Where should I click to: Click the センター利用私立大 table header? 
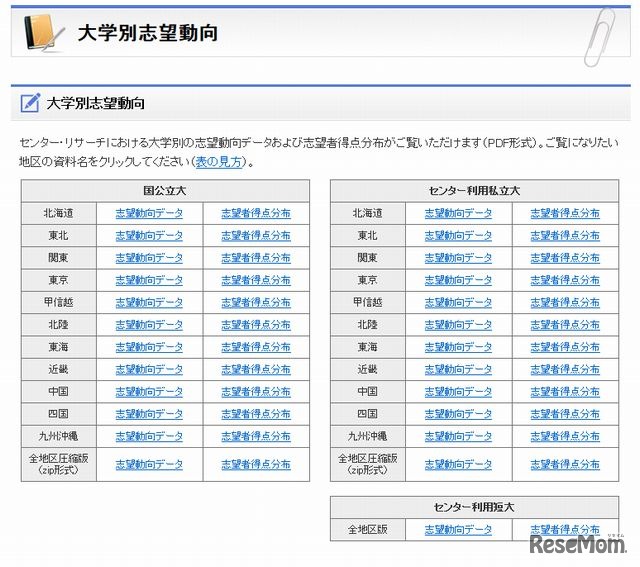(x=474, y=191)
